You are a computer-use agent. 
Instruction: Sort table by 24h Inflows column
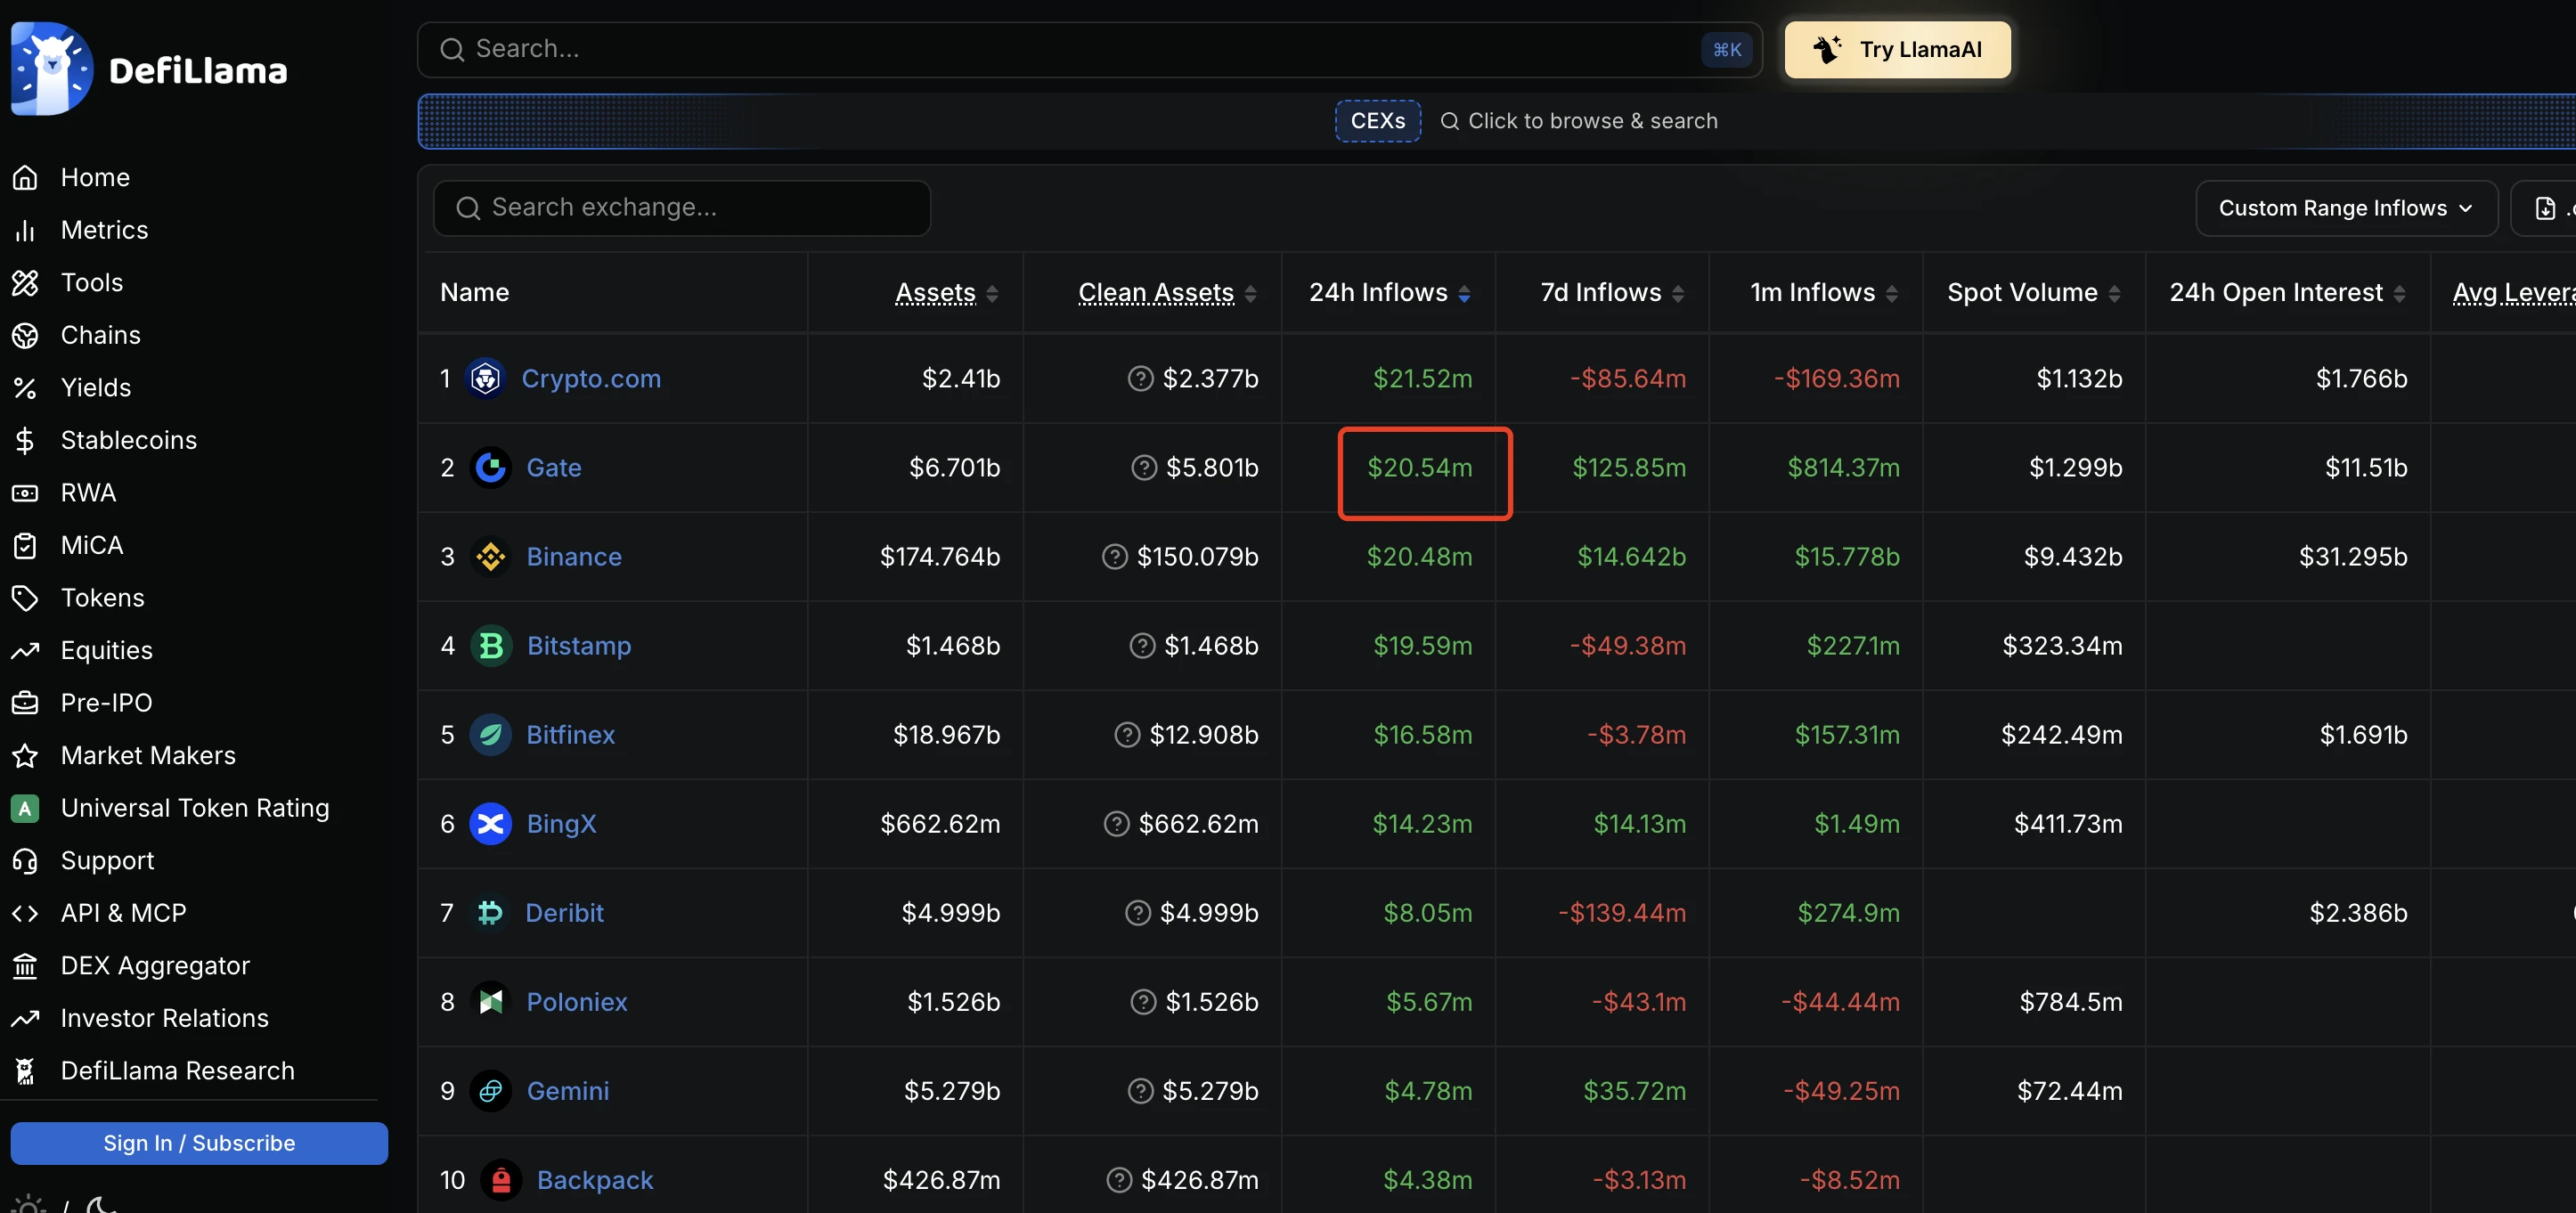(x=1389, y=293)
